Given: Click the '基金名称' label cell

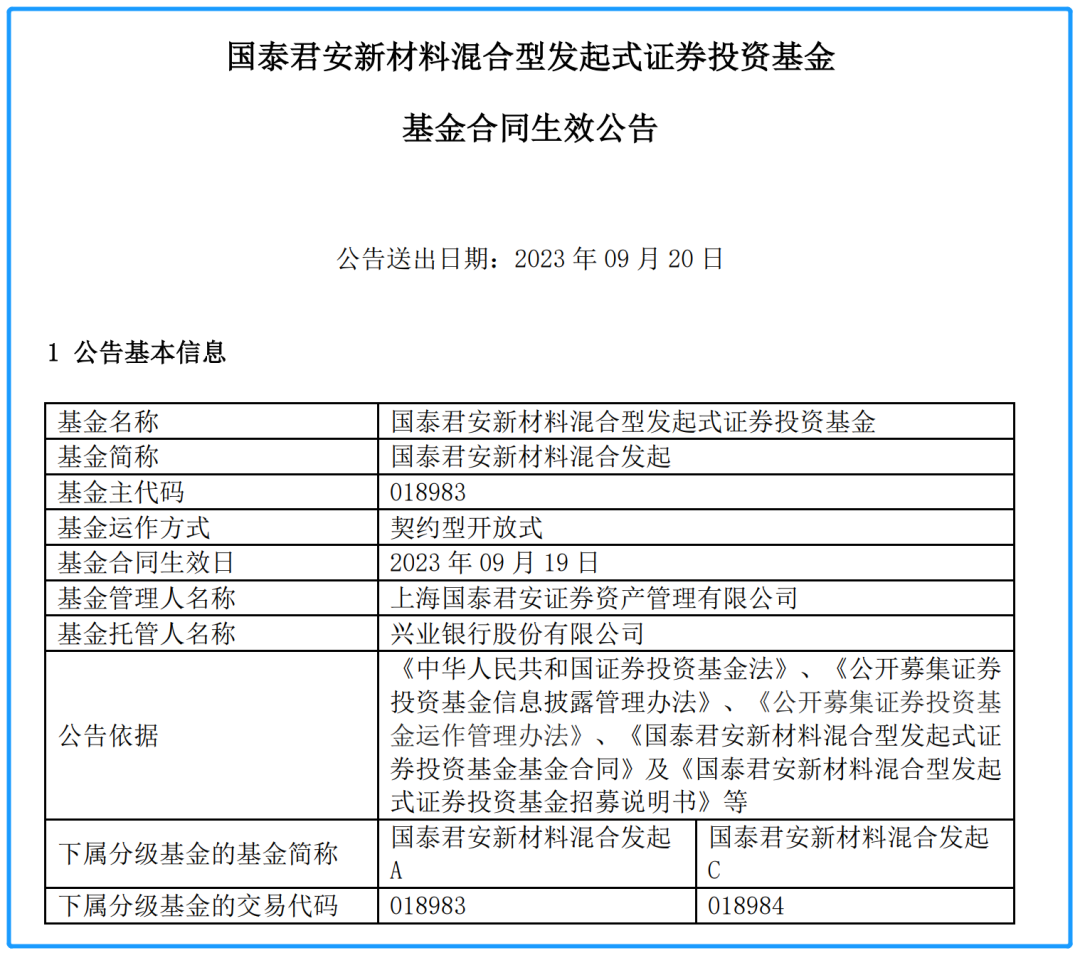Looking at the screenshot, I should (x=211, y=421).
